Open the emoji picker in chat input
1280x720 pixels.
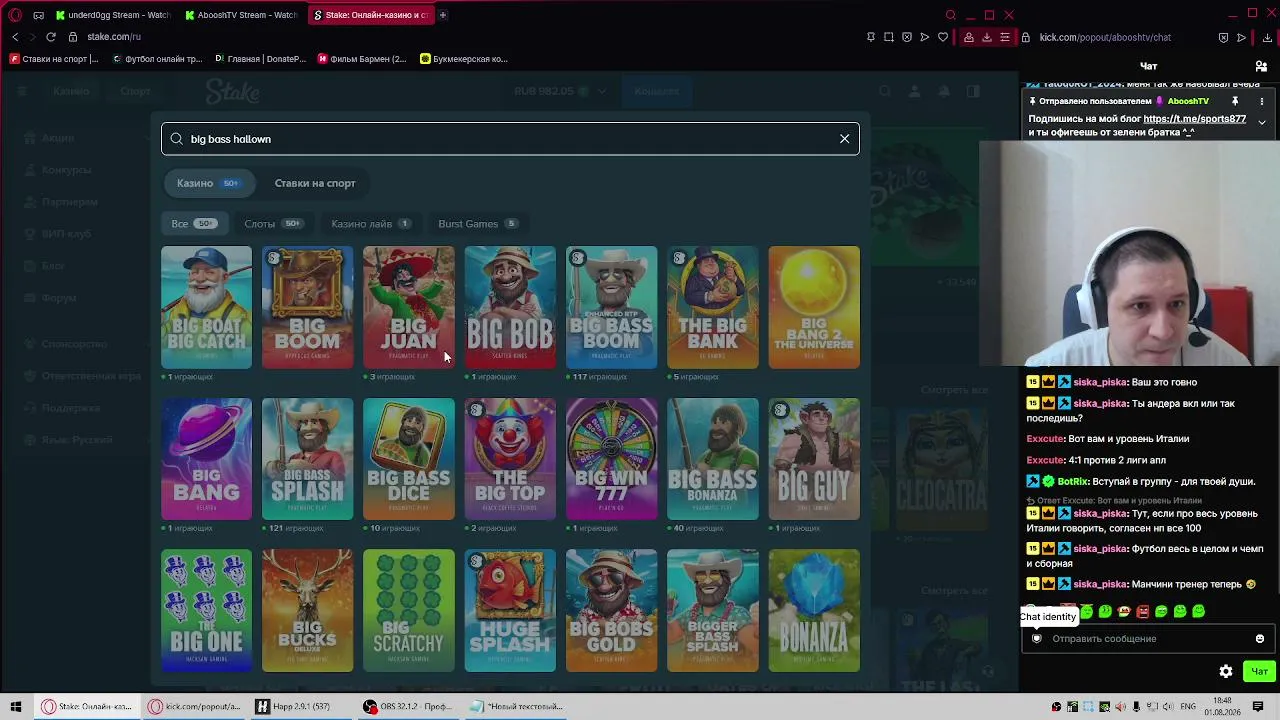tap(1259, 638)
